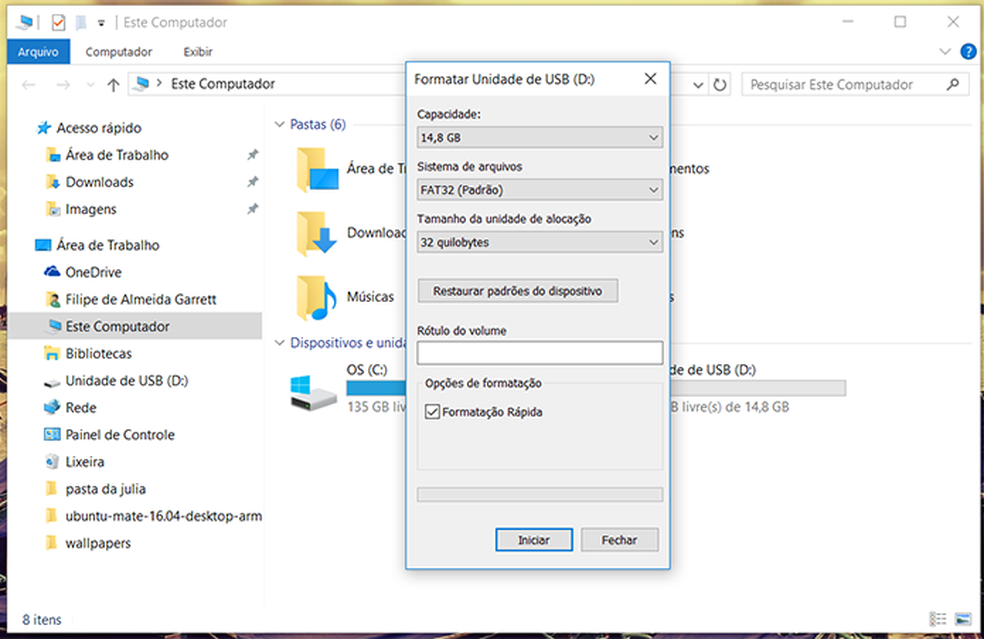Click the Imagens folder icon in sidebar

click(53, 209)
